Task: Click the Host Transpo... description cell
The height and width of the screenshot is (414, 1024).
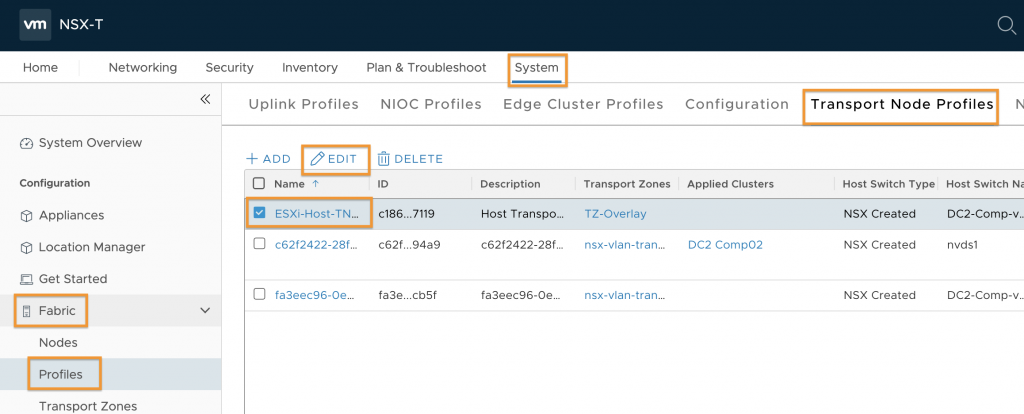Action: 521,214
